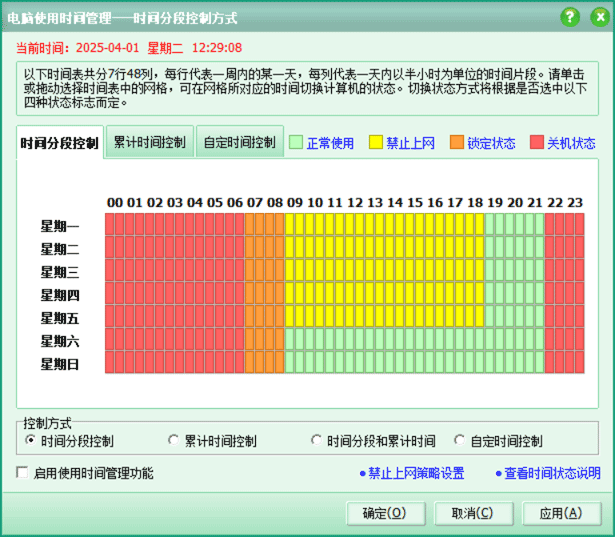Select the 关机状态 red status swatch

pyautogui.click(x=537, y=143)
